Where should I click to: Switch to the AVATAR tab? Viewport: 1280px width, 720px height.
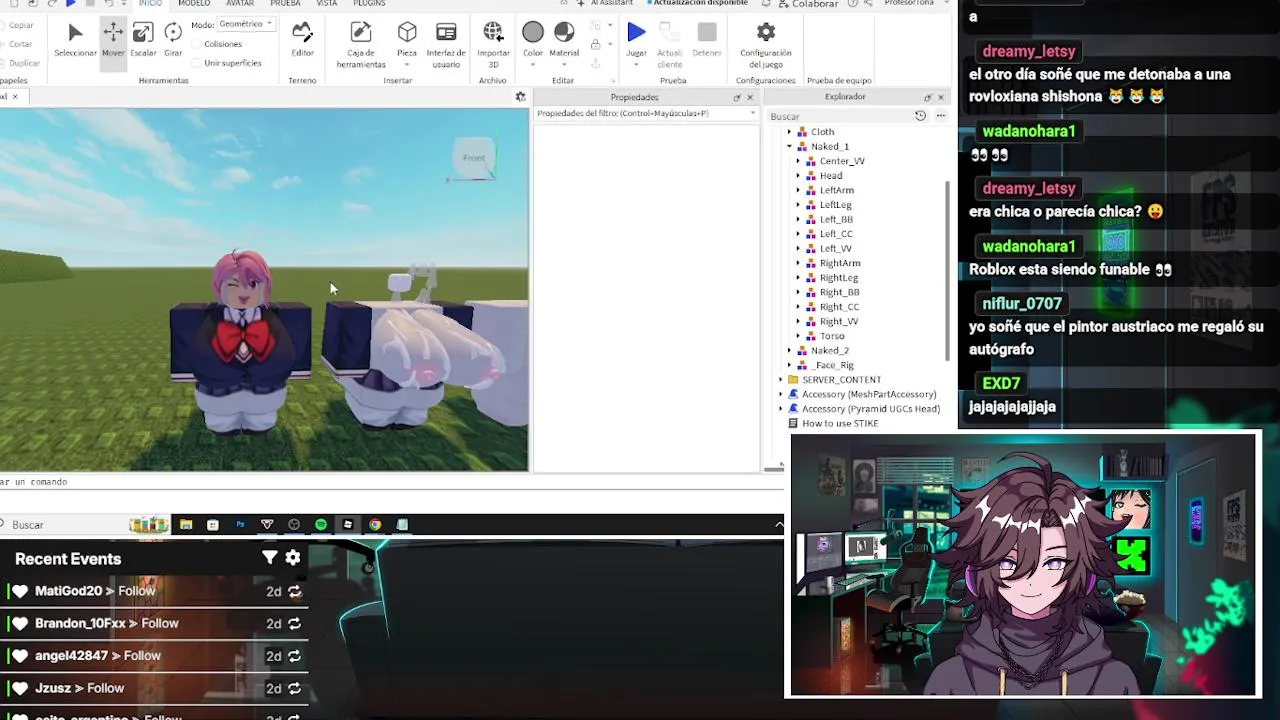click(x=240, y=4)
